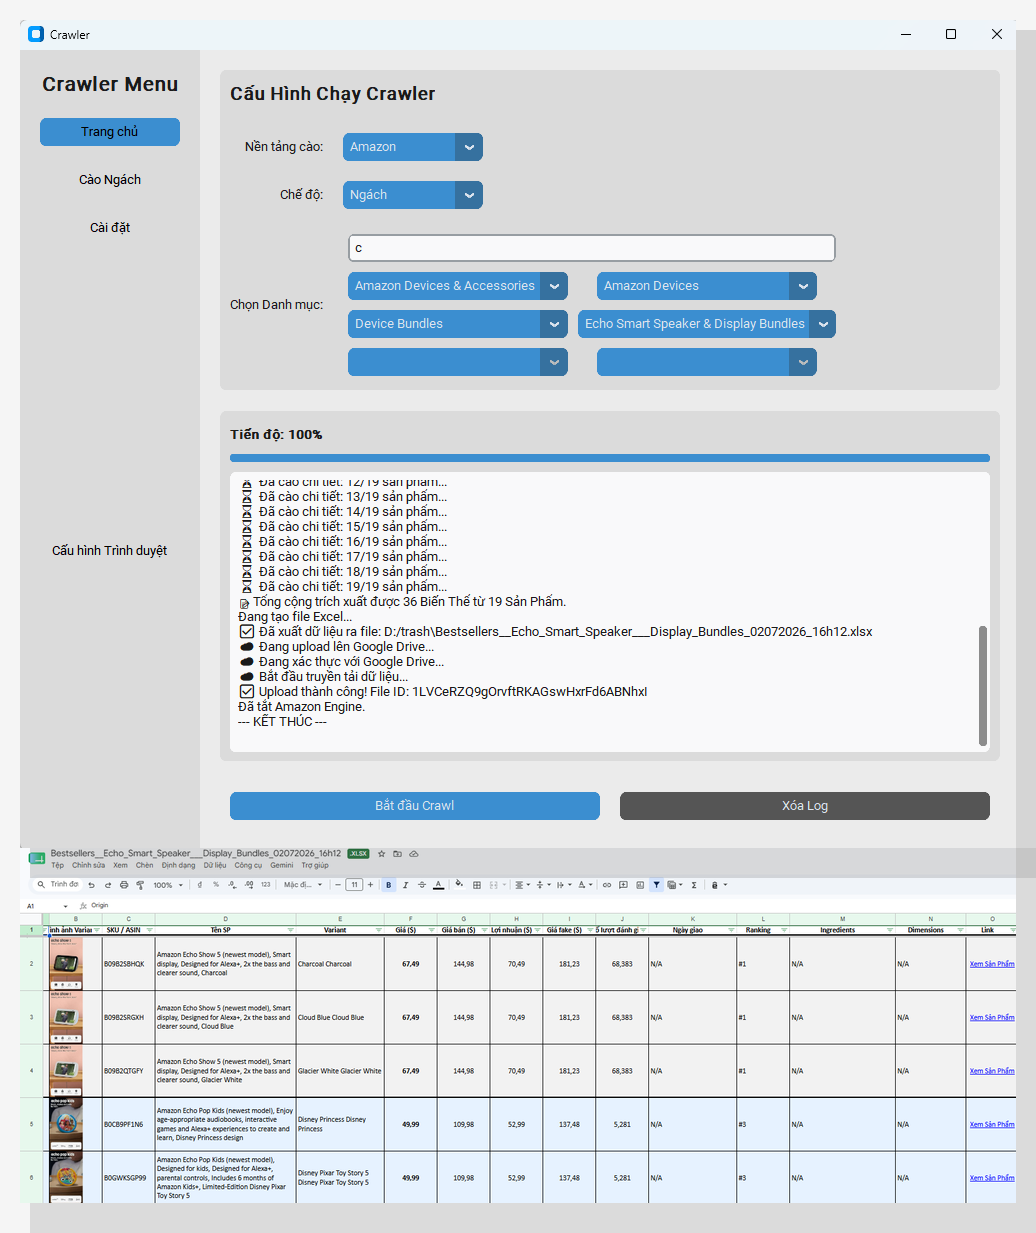This screenshot has height=1233, width=1036.
Task: Click the insert comment icon in Sheets
Action: click(x=623, y=885)
